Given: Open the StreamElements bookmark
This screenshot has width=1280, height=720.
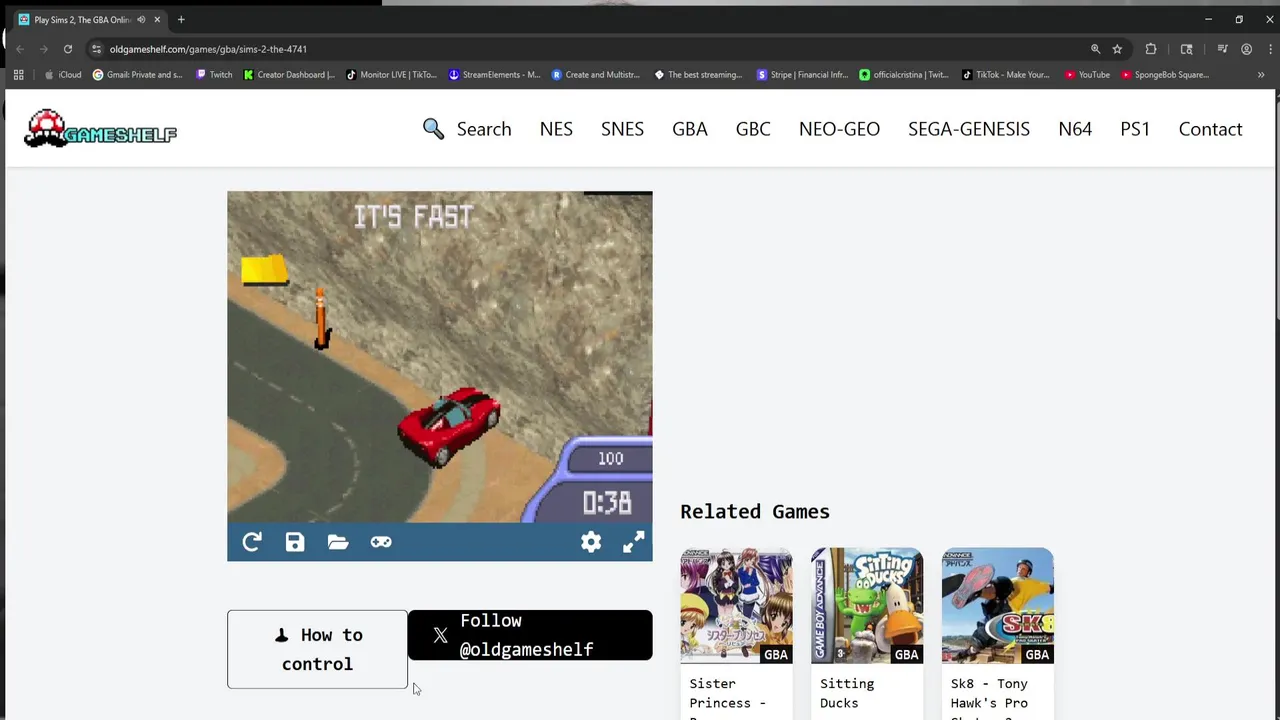Looking at the screenshot, I should coord(495,75).
